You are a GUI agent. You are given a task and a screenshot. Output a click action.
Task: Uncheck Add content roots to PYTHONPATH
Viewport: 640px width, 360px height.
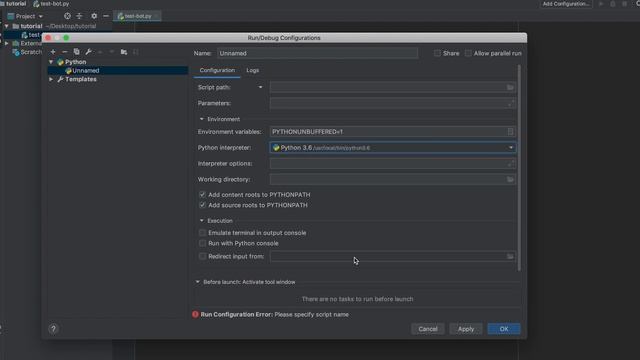pyautogui.click(x=202, y=195)
